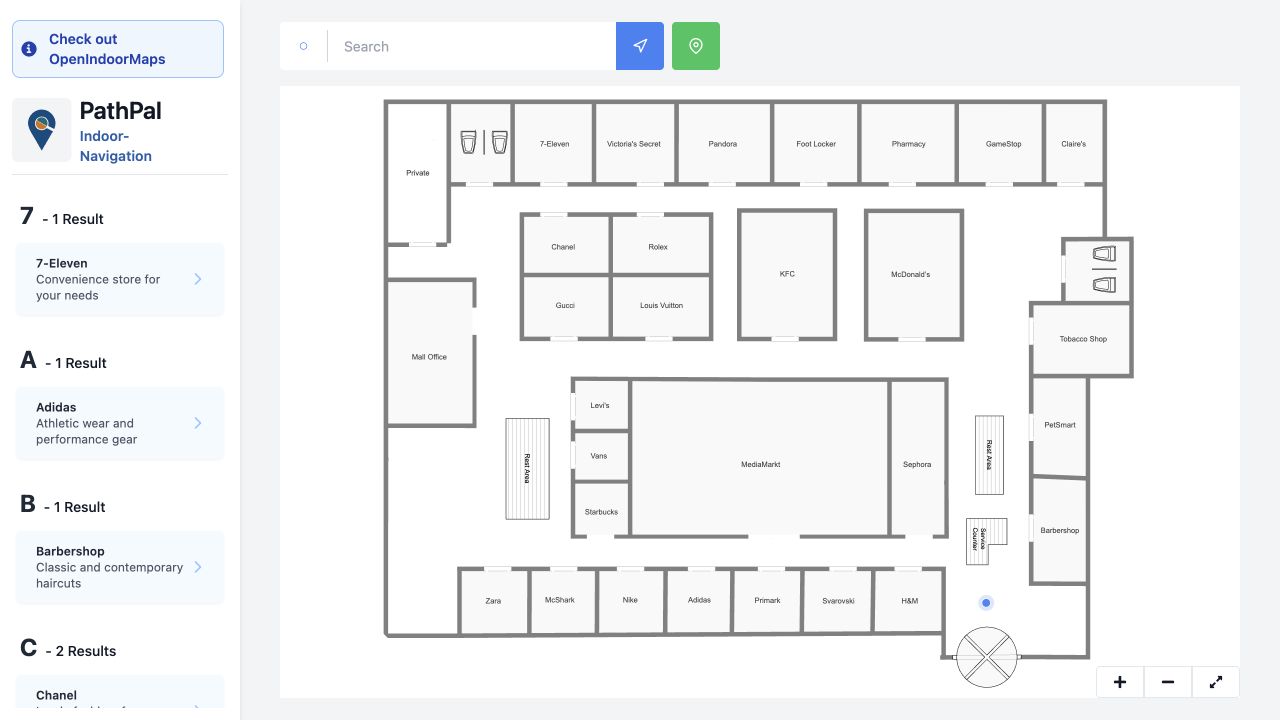Click the PathPal logo icon
Screen dimensions: 1280x720
[x=42, y=130]
